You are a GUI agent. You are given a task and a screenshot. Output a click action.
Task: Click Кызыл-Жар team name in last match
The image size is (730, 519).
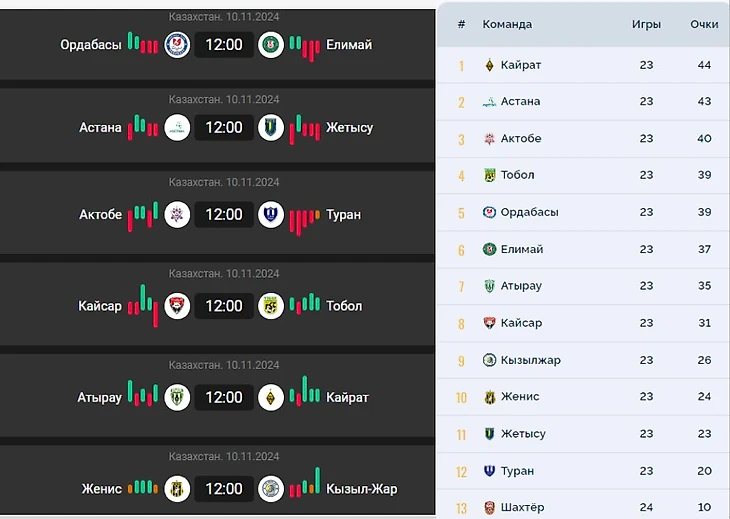point(361,489)
